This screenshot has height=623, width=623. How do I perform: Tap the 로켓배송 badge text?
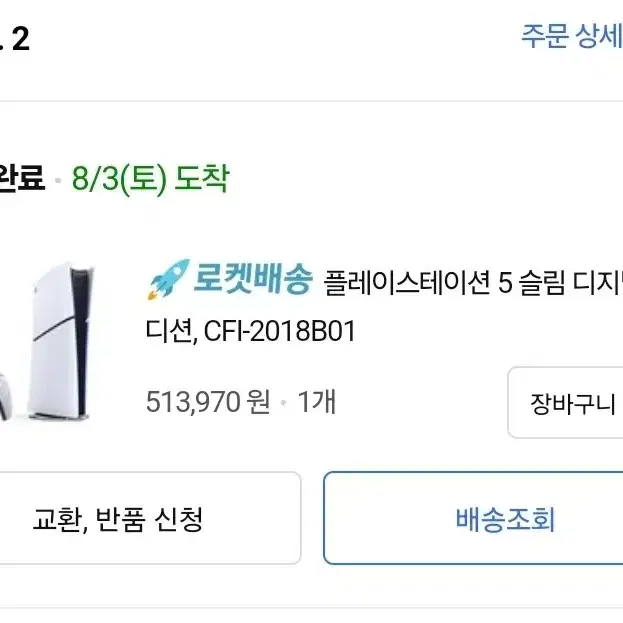point(253,279)
